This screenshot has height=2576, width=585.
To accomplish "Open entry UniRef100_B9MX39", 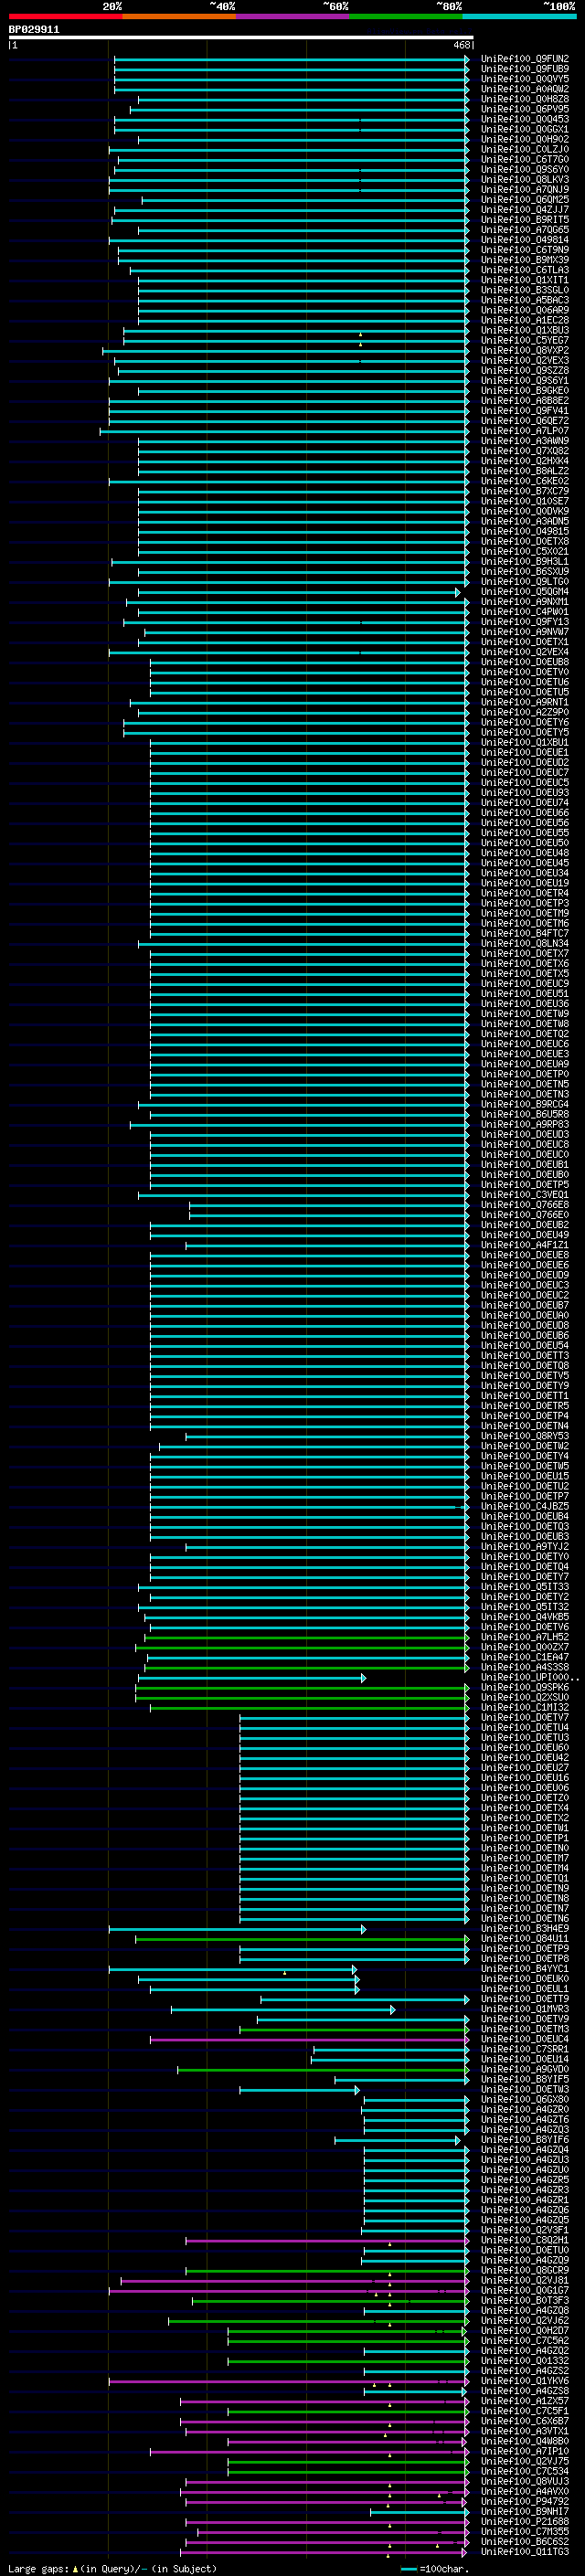I will click(525, 260).
